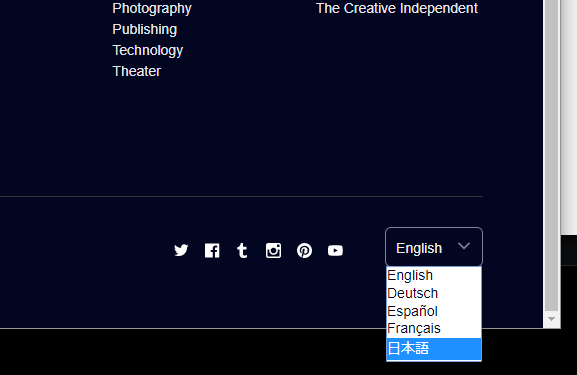Go to the Technology category
The height and width of the screenshot is (375, 577).
coord(148,50)
